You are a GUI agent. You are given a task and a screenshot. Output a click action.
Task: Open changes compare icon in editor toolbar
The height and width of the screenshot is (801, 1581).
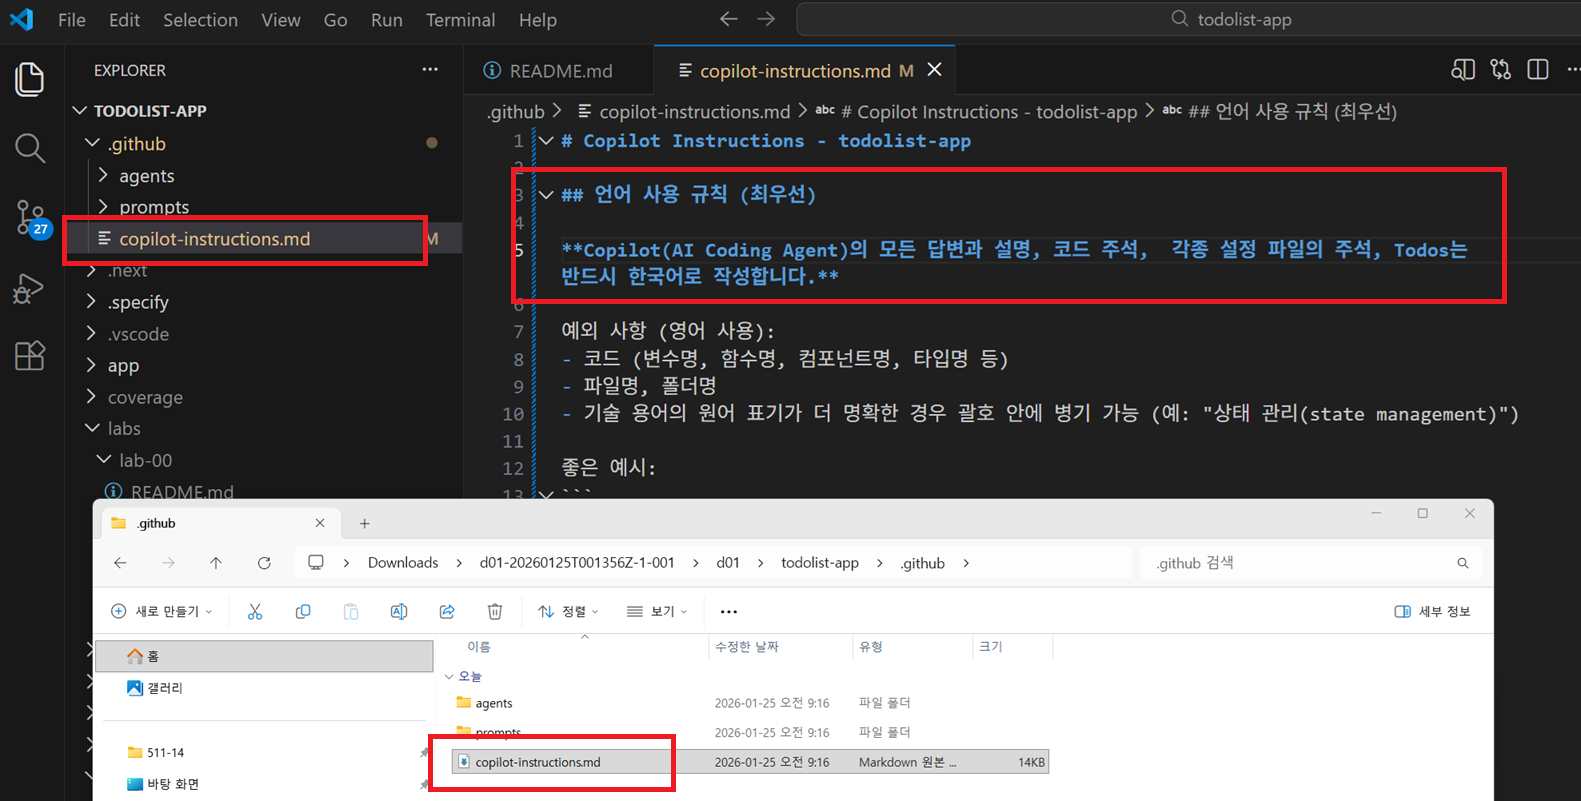pos(1501,70)
